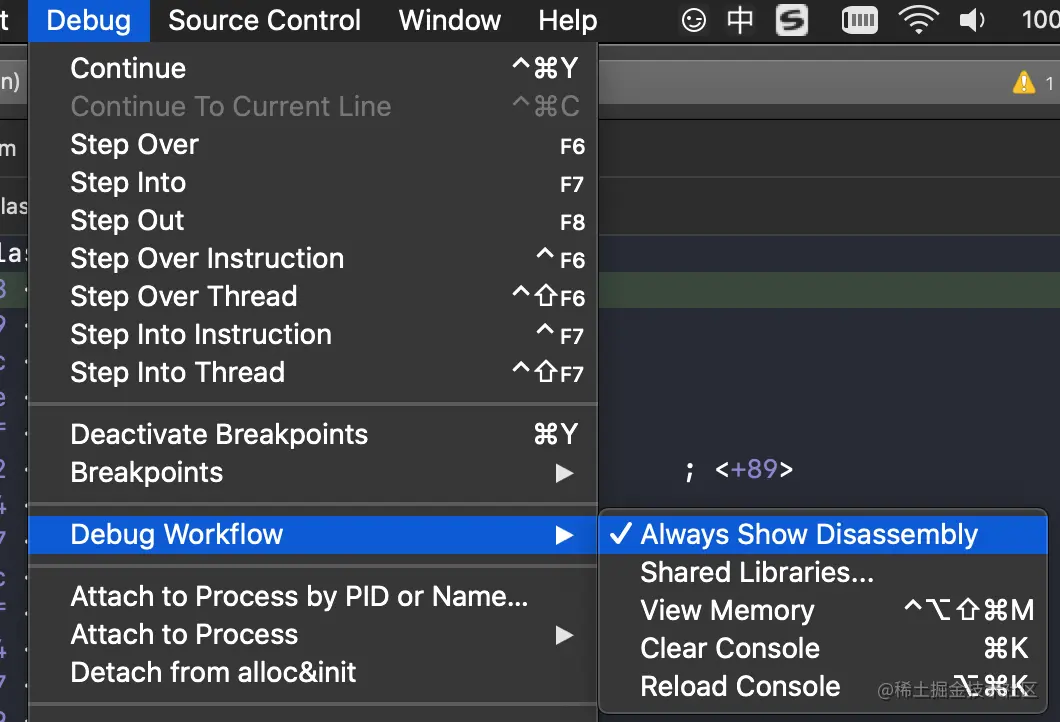Click the volume speaker icon
1060x722 pixels.
[x=972, y=20]
